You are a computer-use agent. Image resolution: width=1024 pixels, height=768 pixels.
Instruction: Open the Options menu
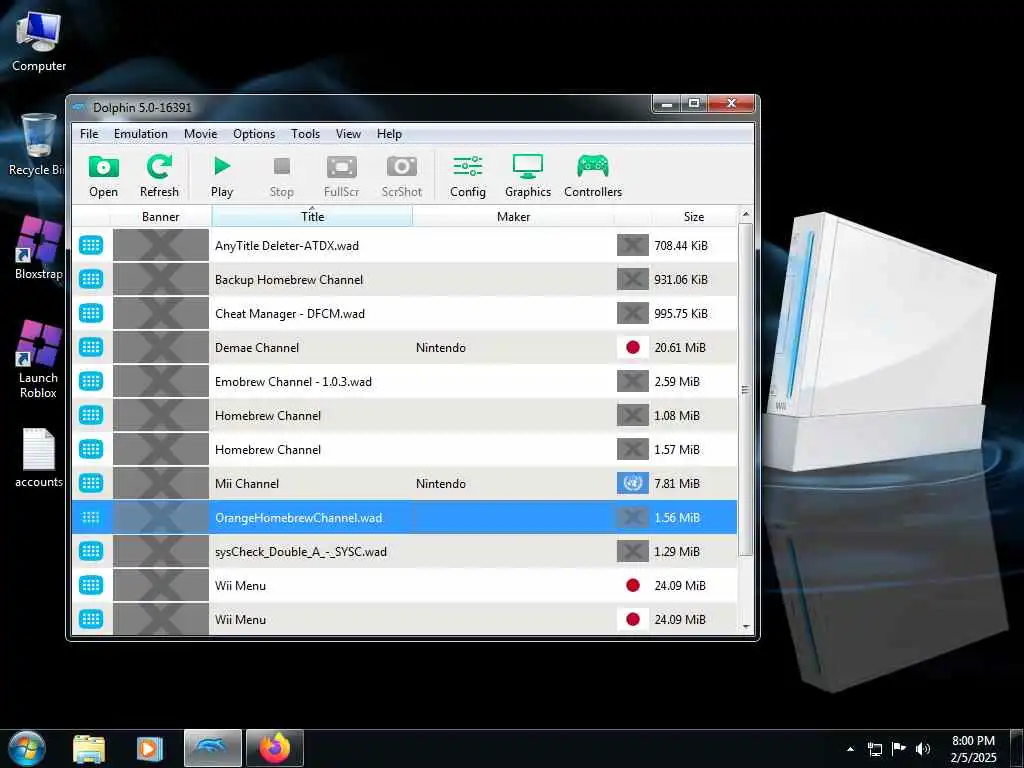(254, 134)
